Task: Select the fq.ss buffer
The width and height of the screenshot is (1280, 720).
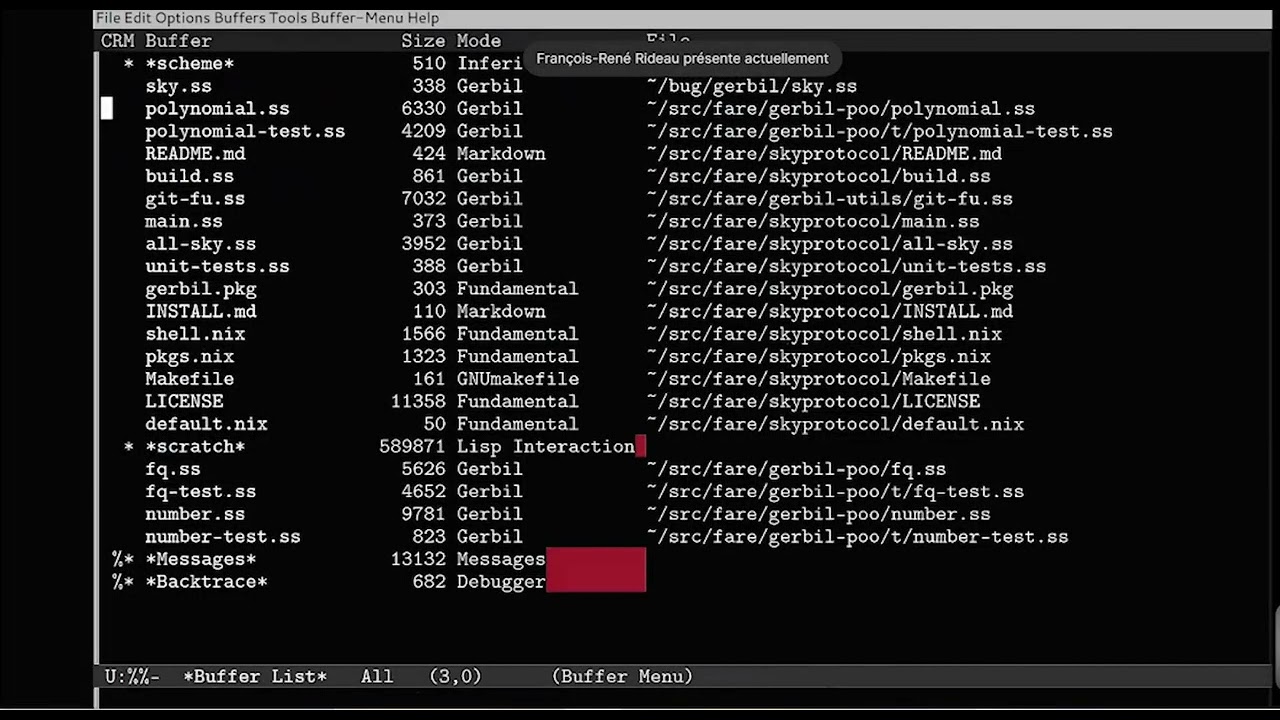Action: pos(173,469)
